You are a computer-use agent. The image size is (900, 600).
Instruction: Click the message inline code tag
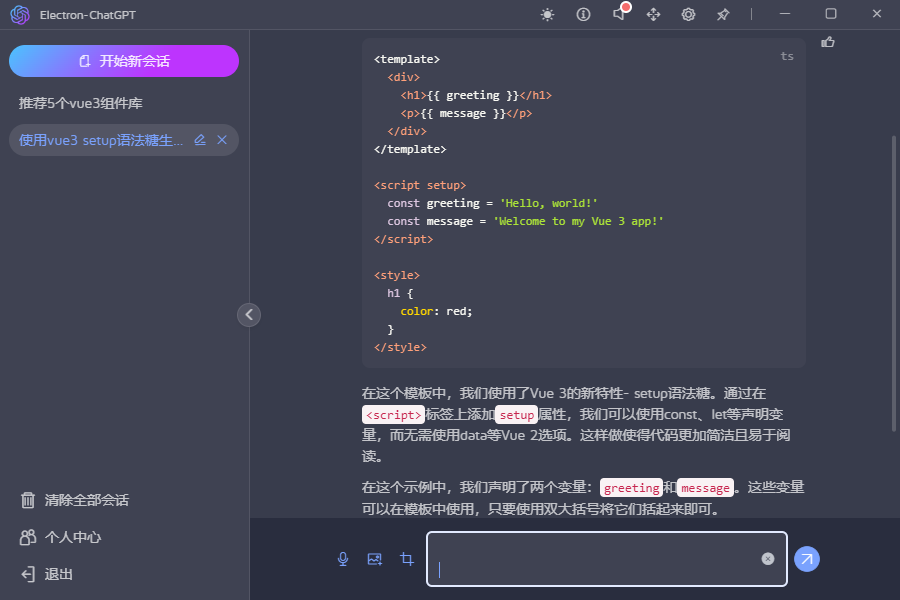(x=705, y=488)
